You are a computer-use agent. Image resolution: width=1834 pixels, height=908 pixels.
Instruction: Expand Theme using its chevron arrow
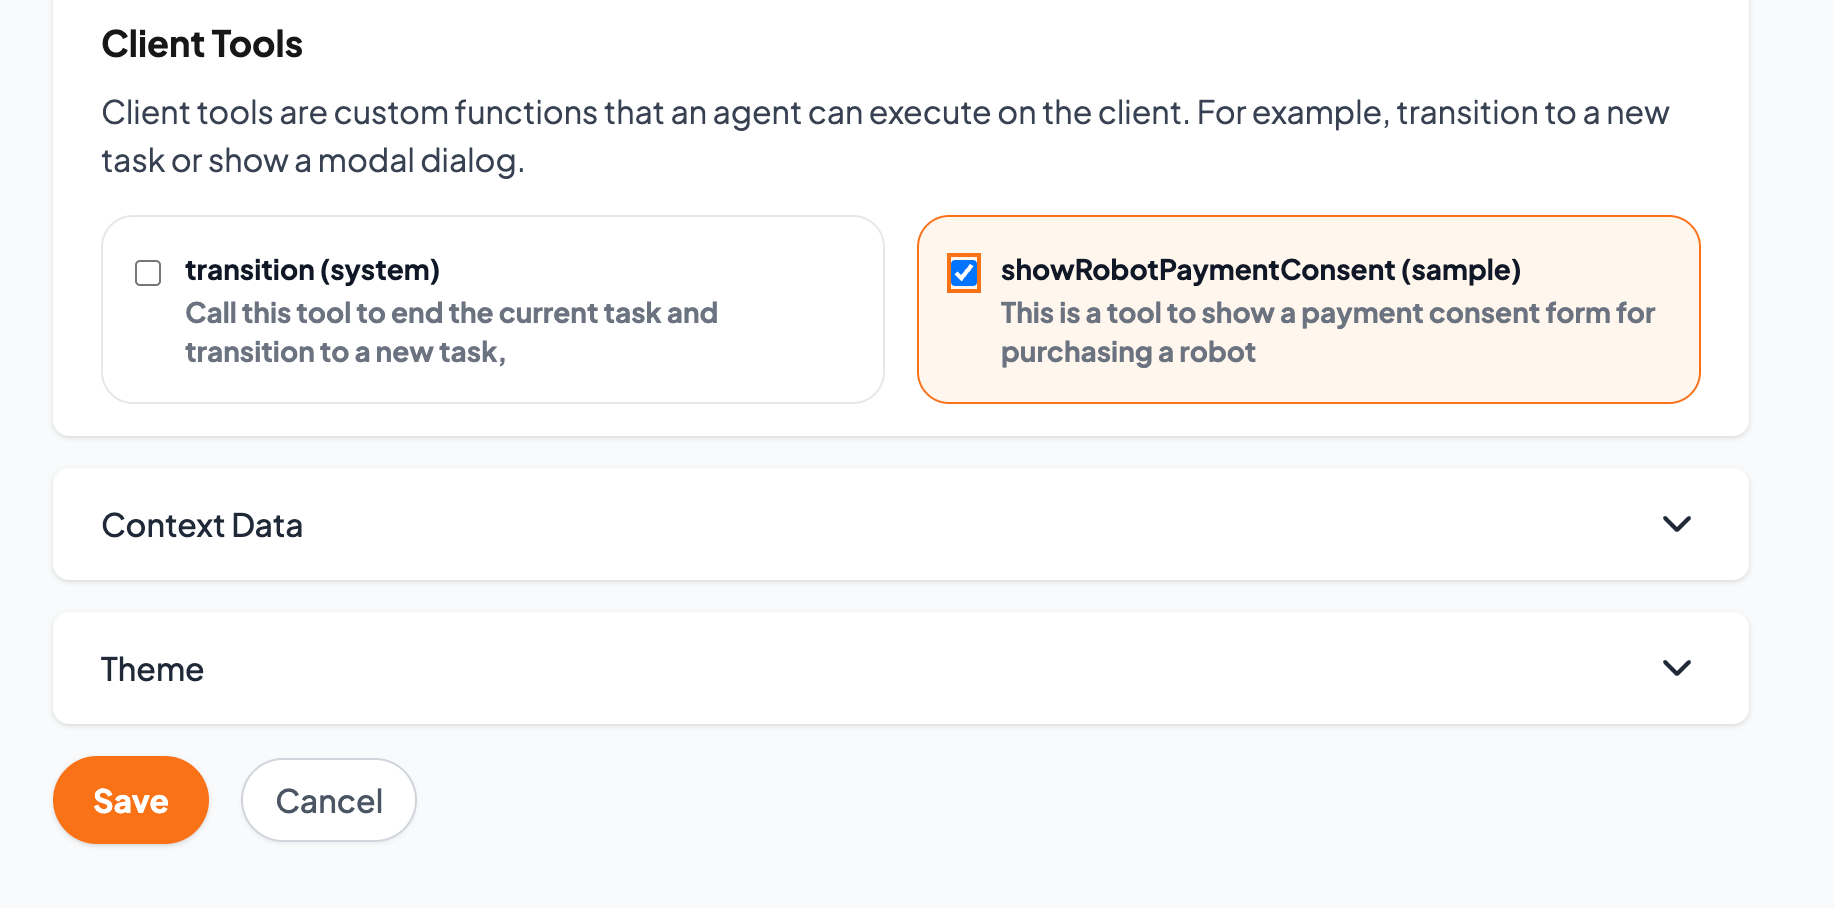click(x=1676, y=668)
